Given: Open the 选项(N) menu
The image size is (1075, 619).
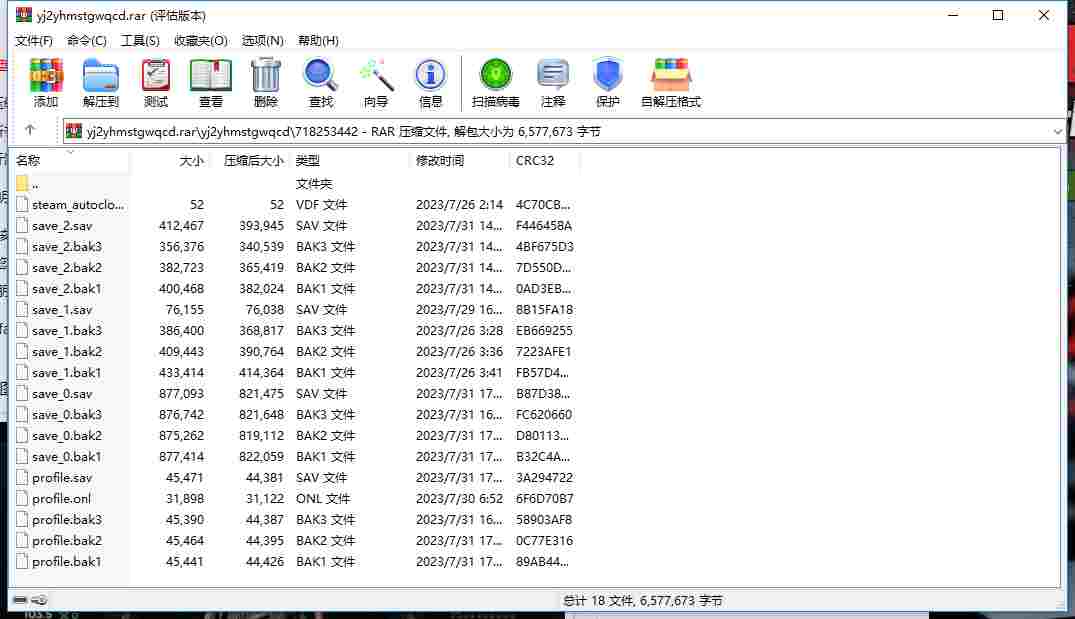Looking at the screenshot, I should pos(263,40).
